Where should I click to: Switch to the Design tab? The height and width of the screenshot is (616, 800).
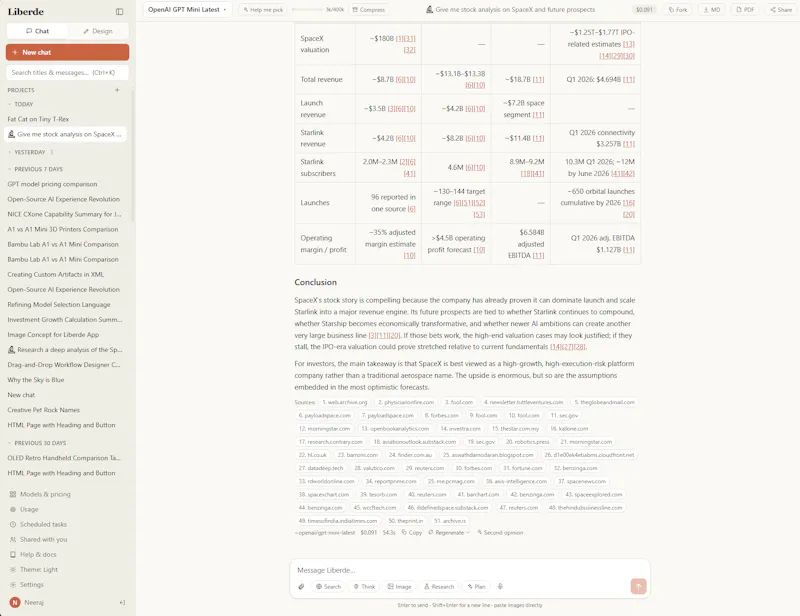tap(98, 31)
